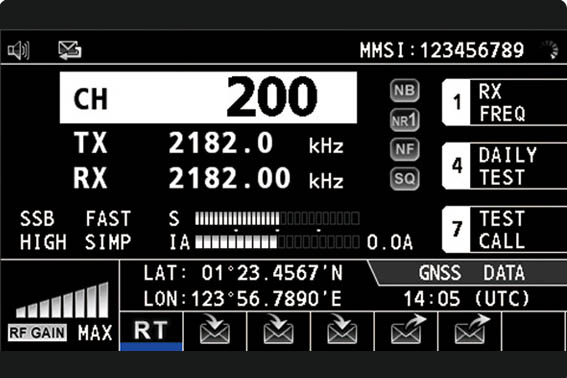Select the 7 TEST CALL button
This screenshot has height=378, width=567.
click(504, 230)
